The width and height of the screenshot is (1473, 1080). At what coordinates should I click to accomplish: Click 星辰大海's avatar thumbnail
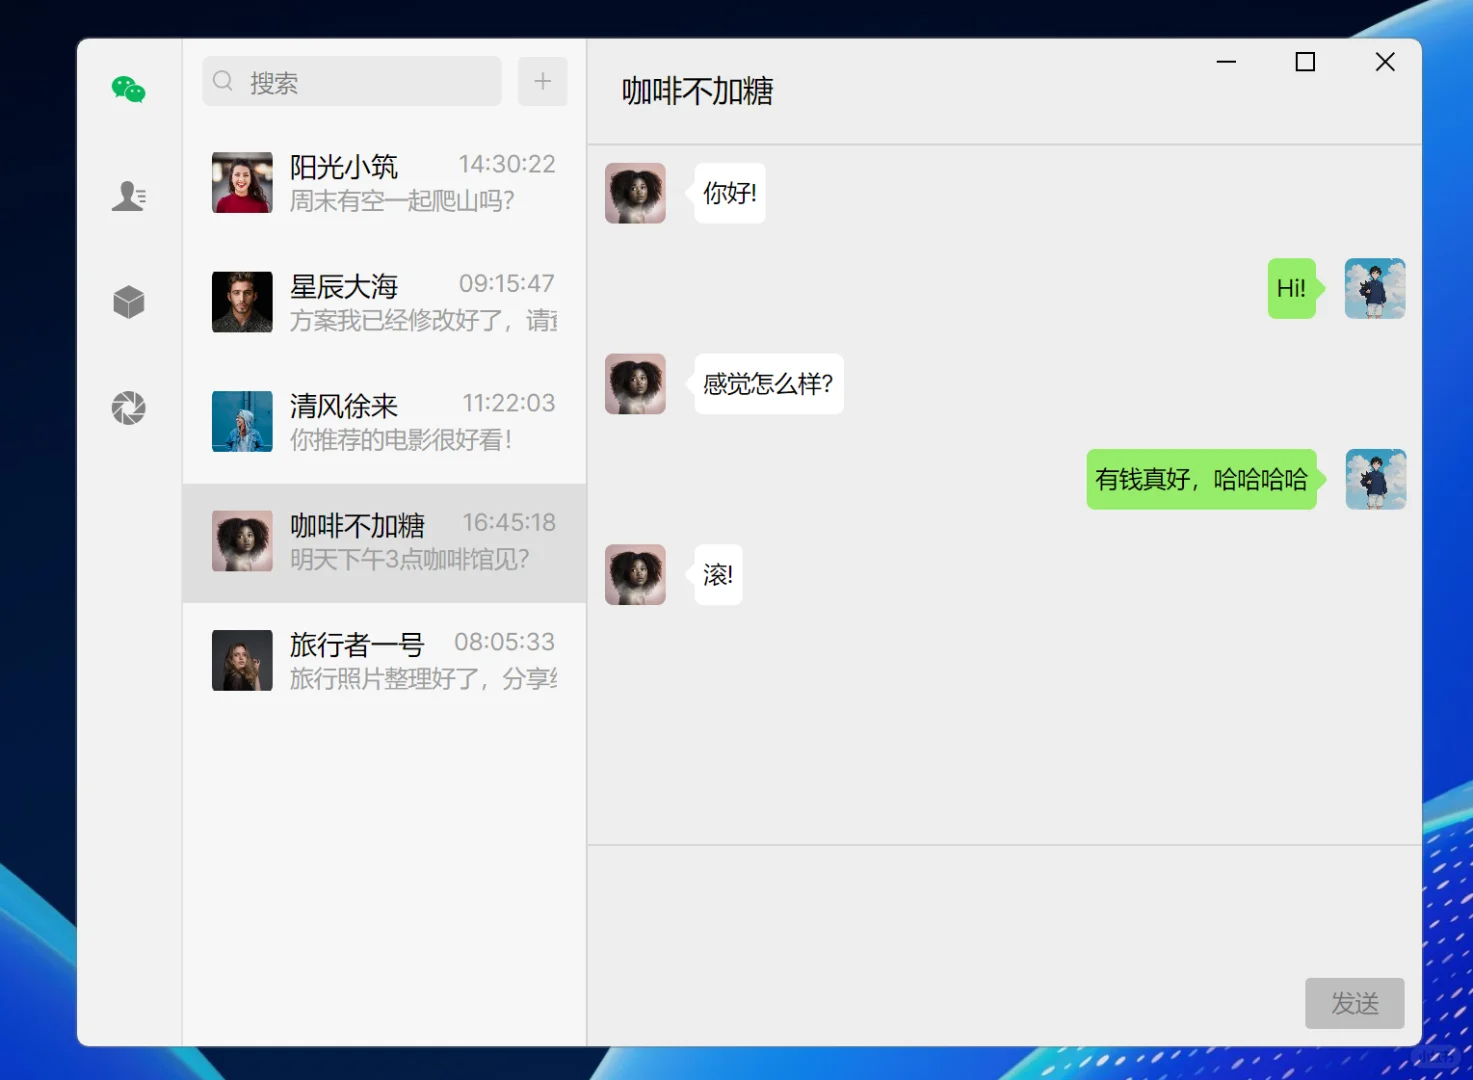click(242, 302)
